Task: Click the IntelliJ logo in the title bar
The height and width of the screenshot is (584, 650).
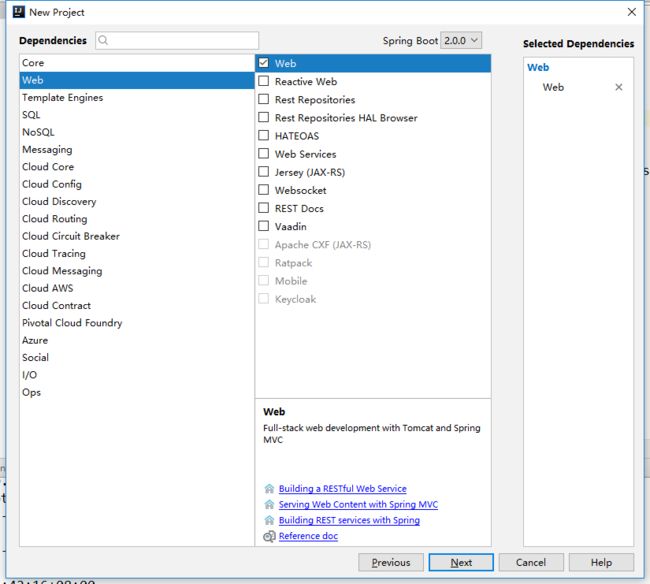Action: point(19,12)
